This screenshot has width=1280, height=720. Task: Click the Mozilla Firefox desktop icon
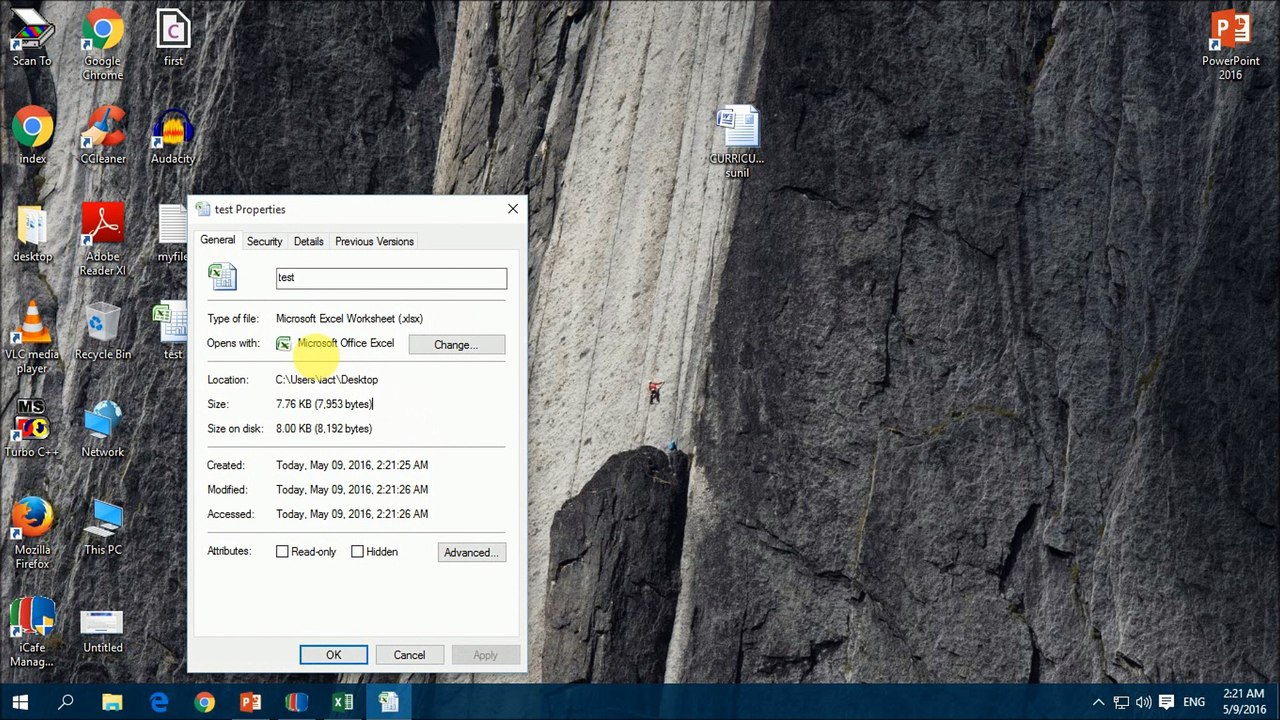pyautogui.click(x=32, y=533)
